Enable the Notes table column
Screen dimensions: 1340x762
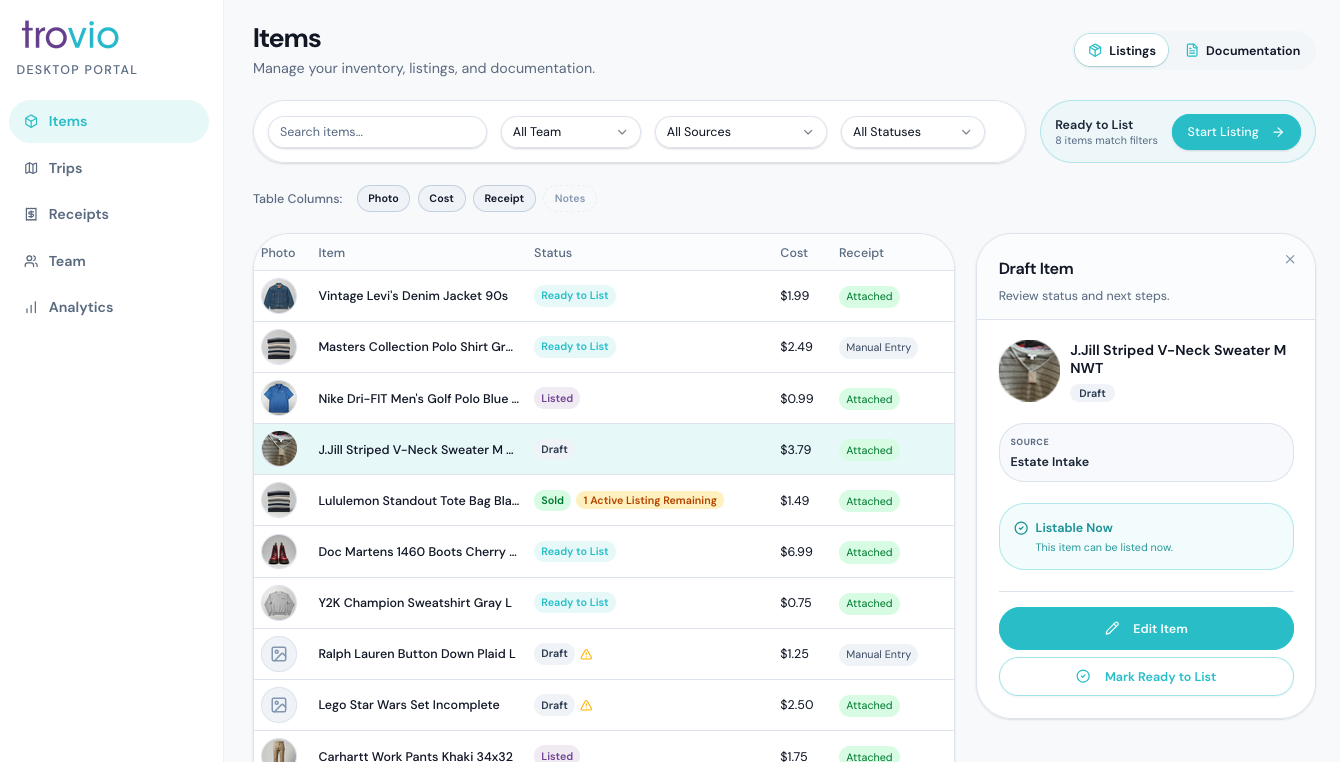[x=570, y=198]
